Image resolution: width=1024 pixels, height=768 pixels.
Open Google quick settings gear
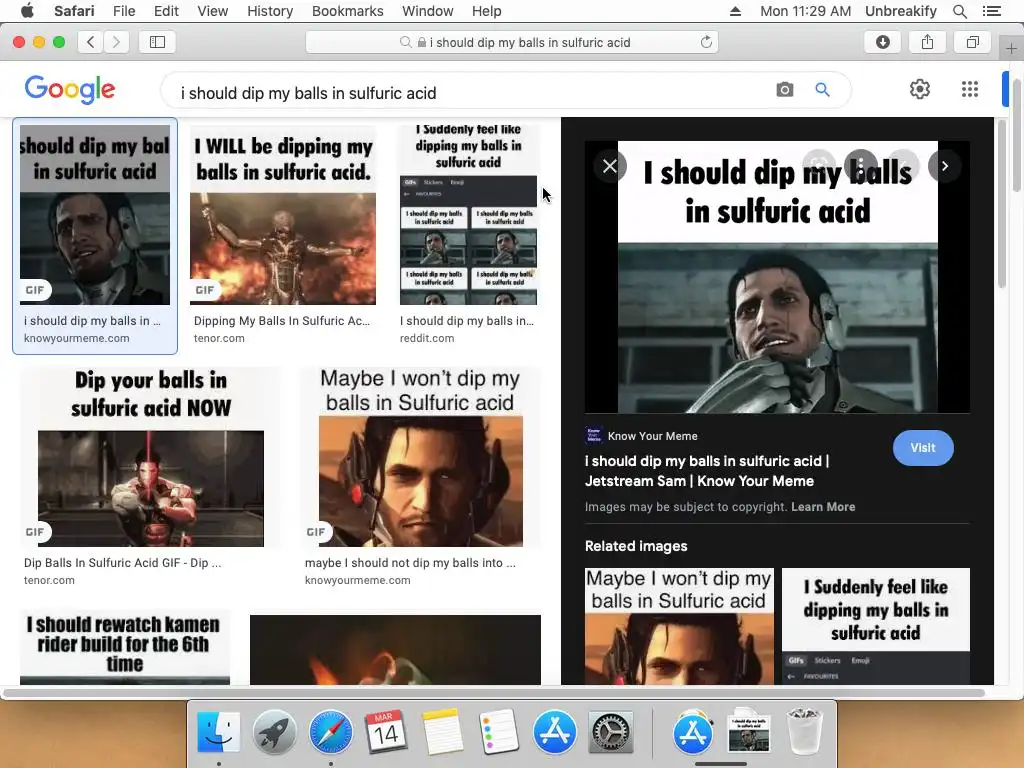pos(920,89)
